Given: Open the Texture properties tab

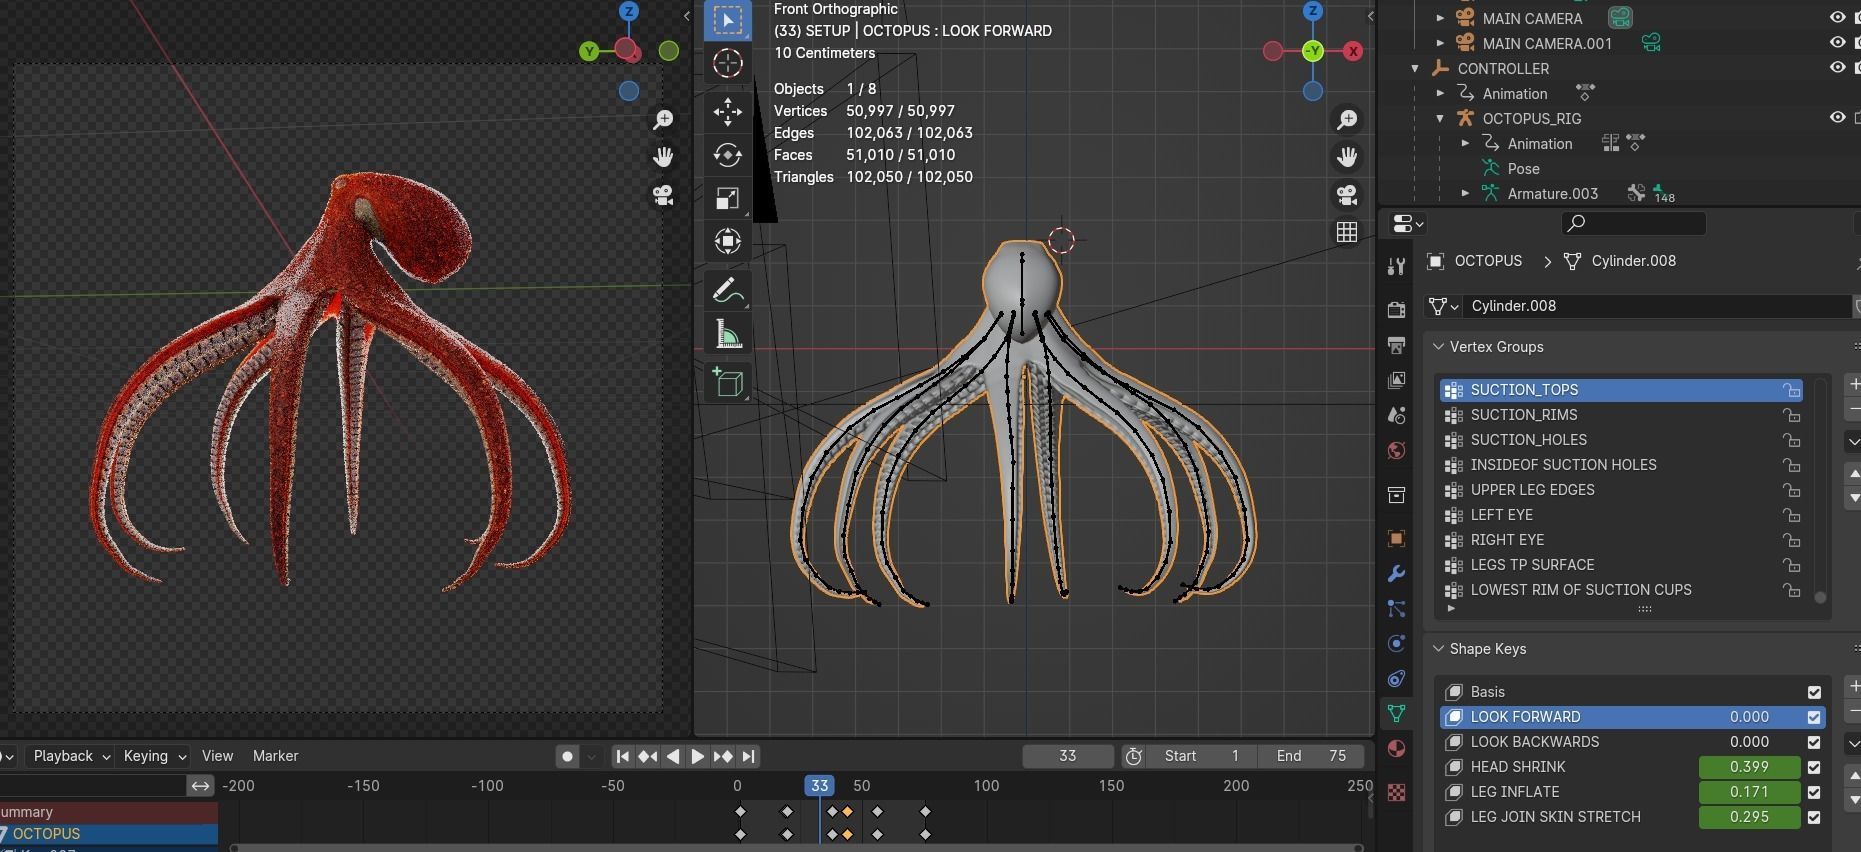Looking at the screenshot, I should click(x=1396, y=792).
